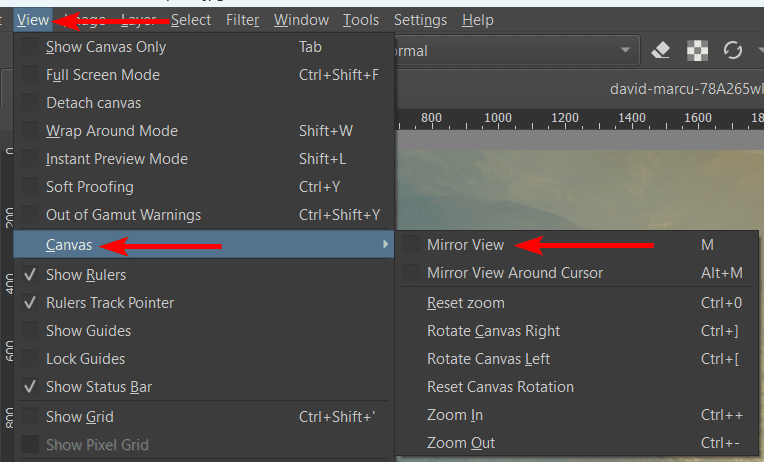Open the Settings menu
The width and height of the screenshot is (764, 462).
click(x=420, y=20)
